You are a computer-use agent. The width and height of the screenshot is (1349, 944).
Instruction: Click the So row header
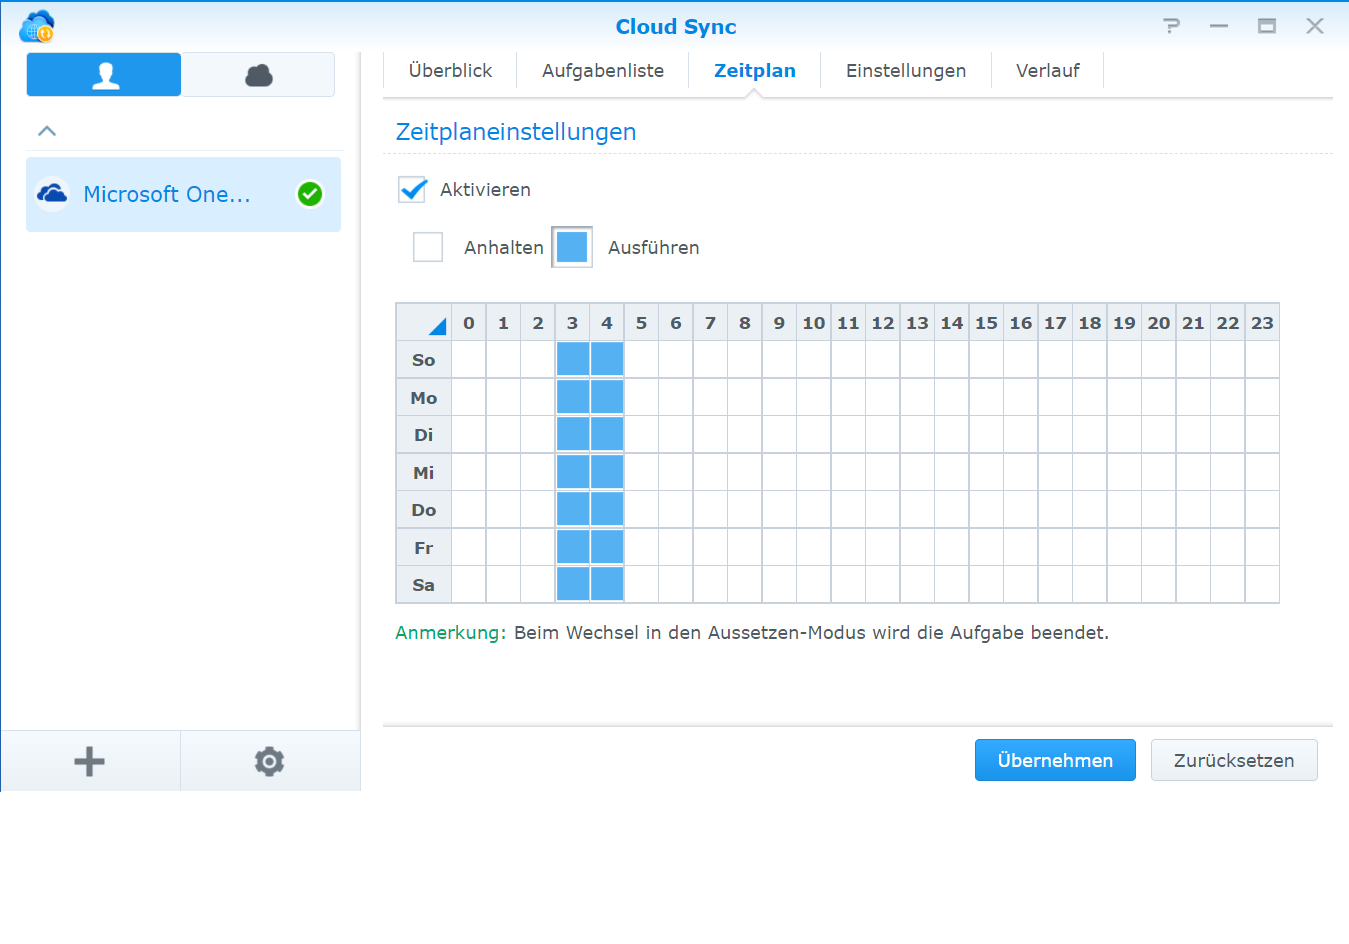(x=424, y=360)
